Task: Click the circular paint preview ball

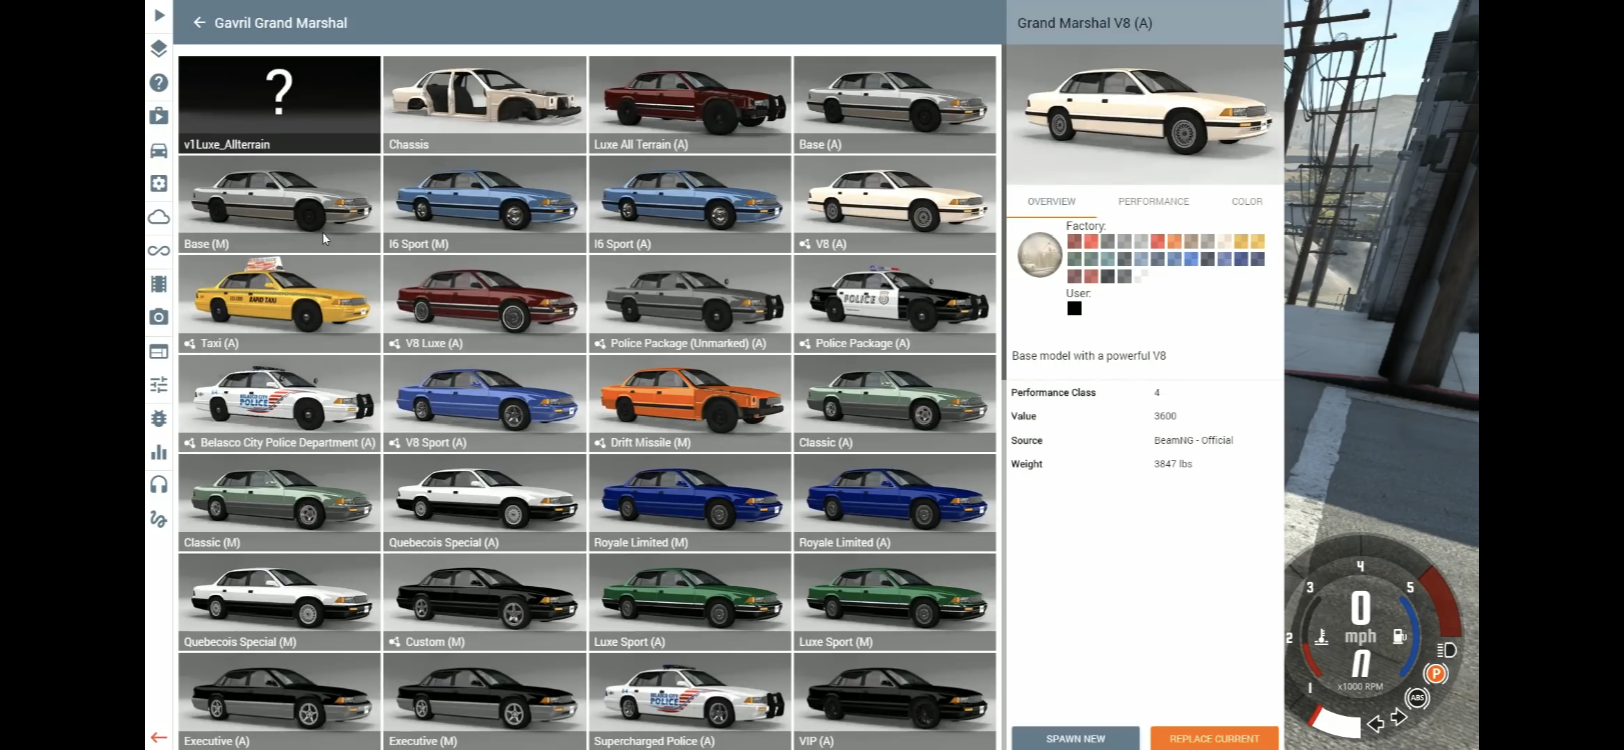Action: pos(1040,254)
